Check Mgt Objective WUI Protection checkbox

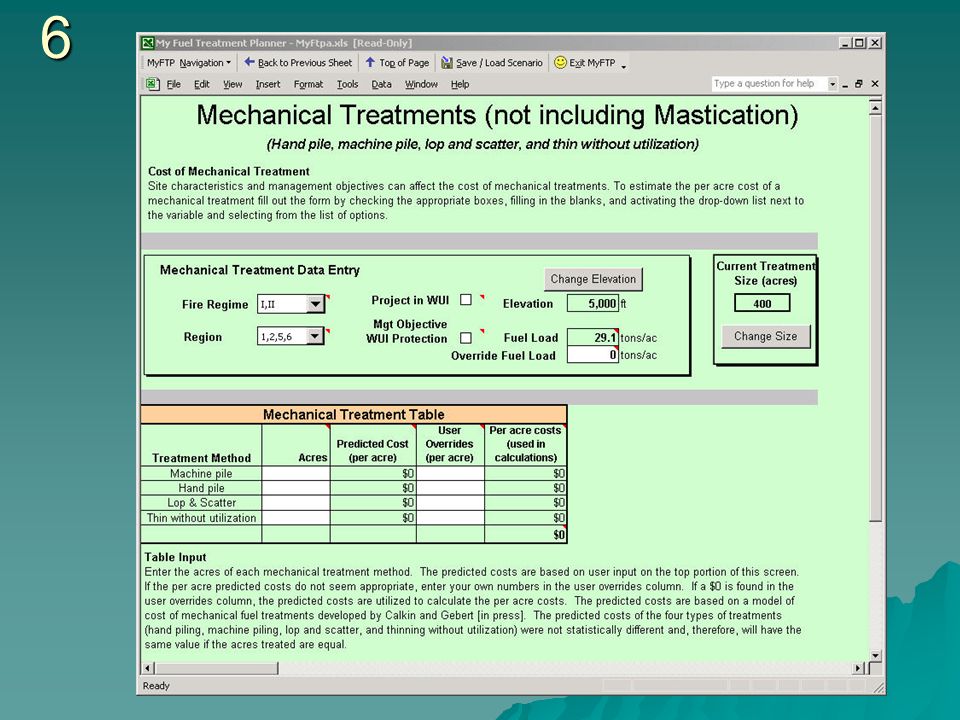pyautogui.click(x=466, y=338)
